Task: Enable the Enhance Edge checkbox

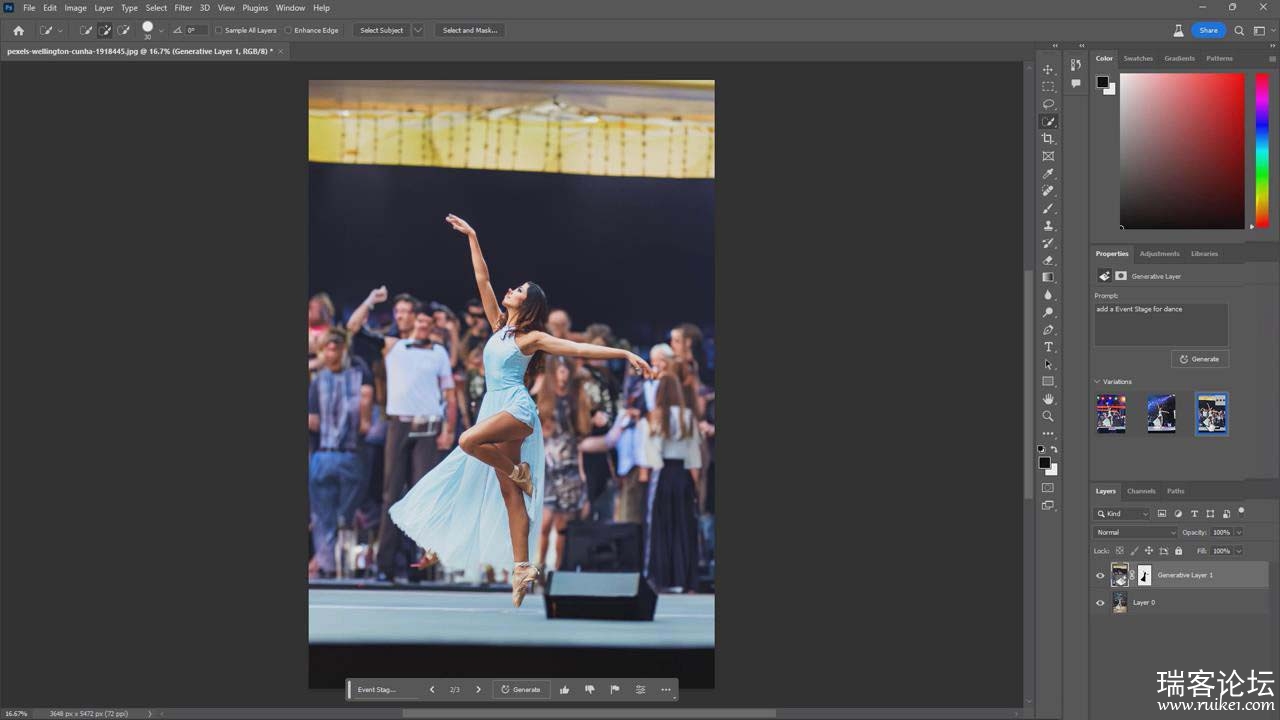Action: coord(289,31)
